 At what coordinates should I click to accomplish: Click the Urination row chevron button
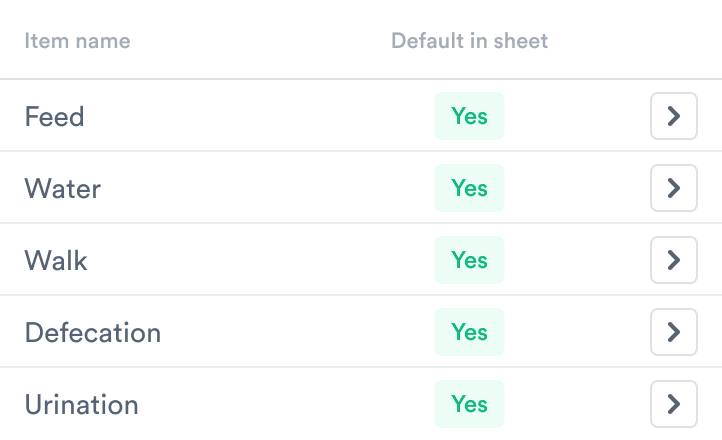pos(673,404)
